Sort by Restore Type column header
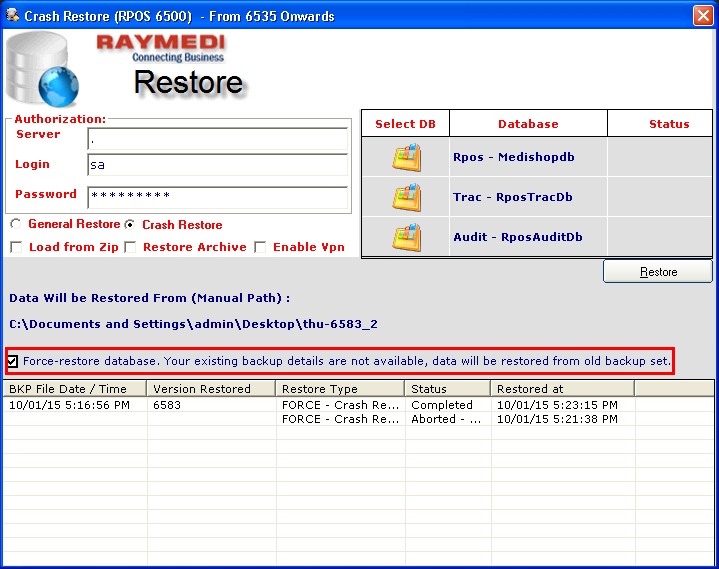 [x=340, y=389]
